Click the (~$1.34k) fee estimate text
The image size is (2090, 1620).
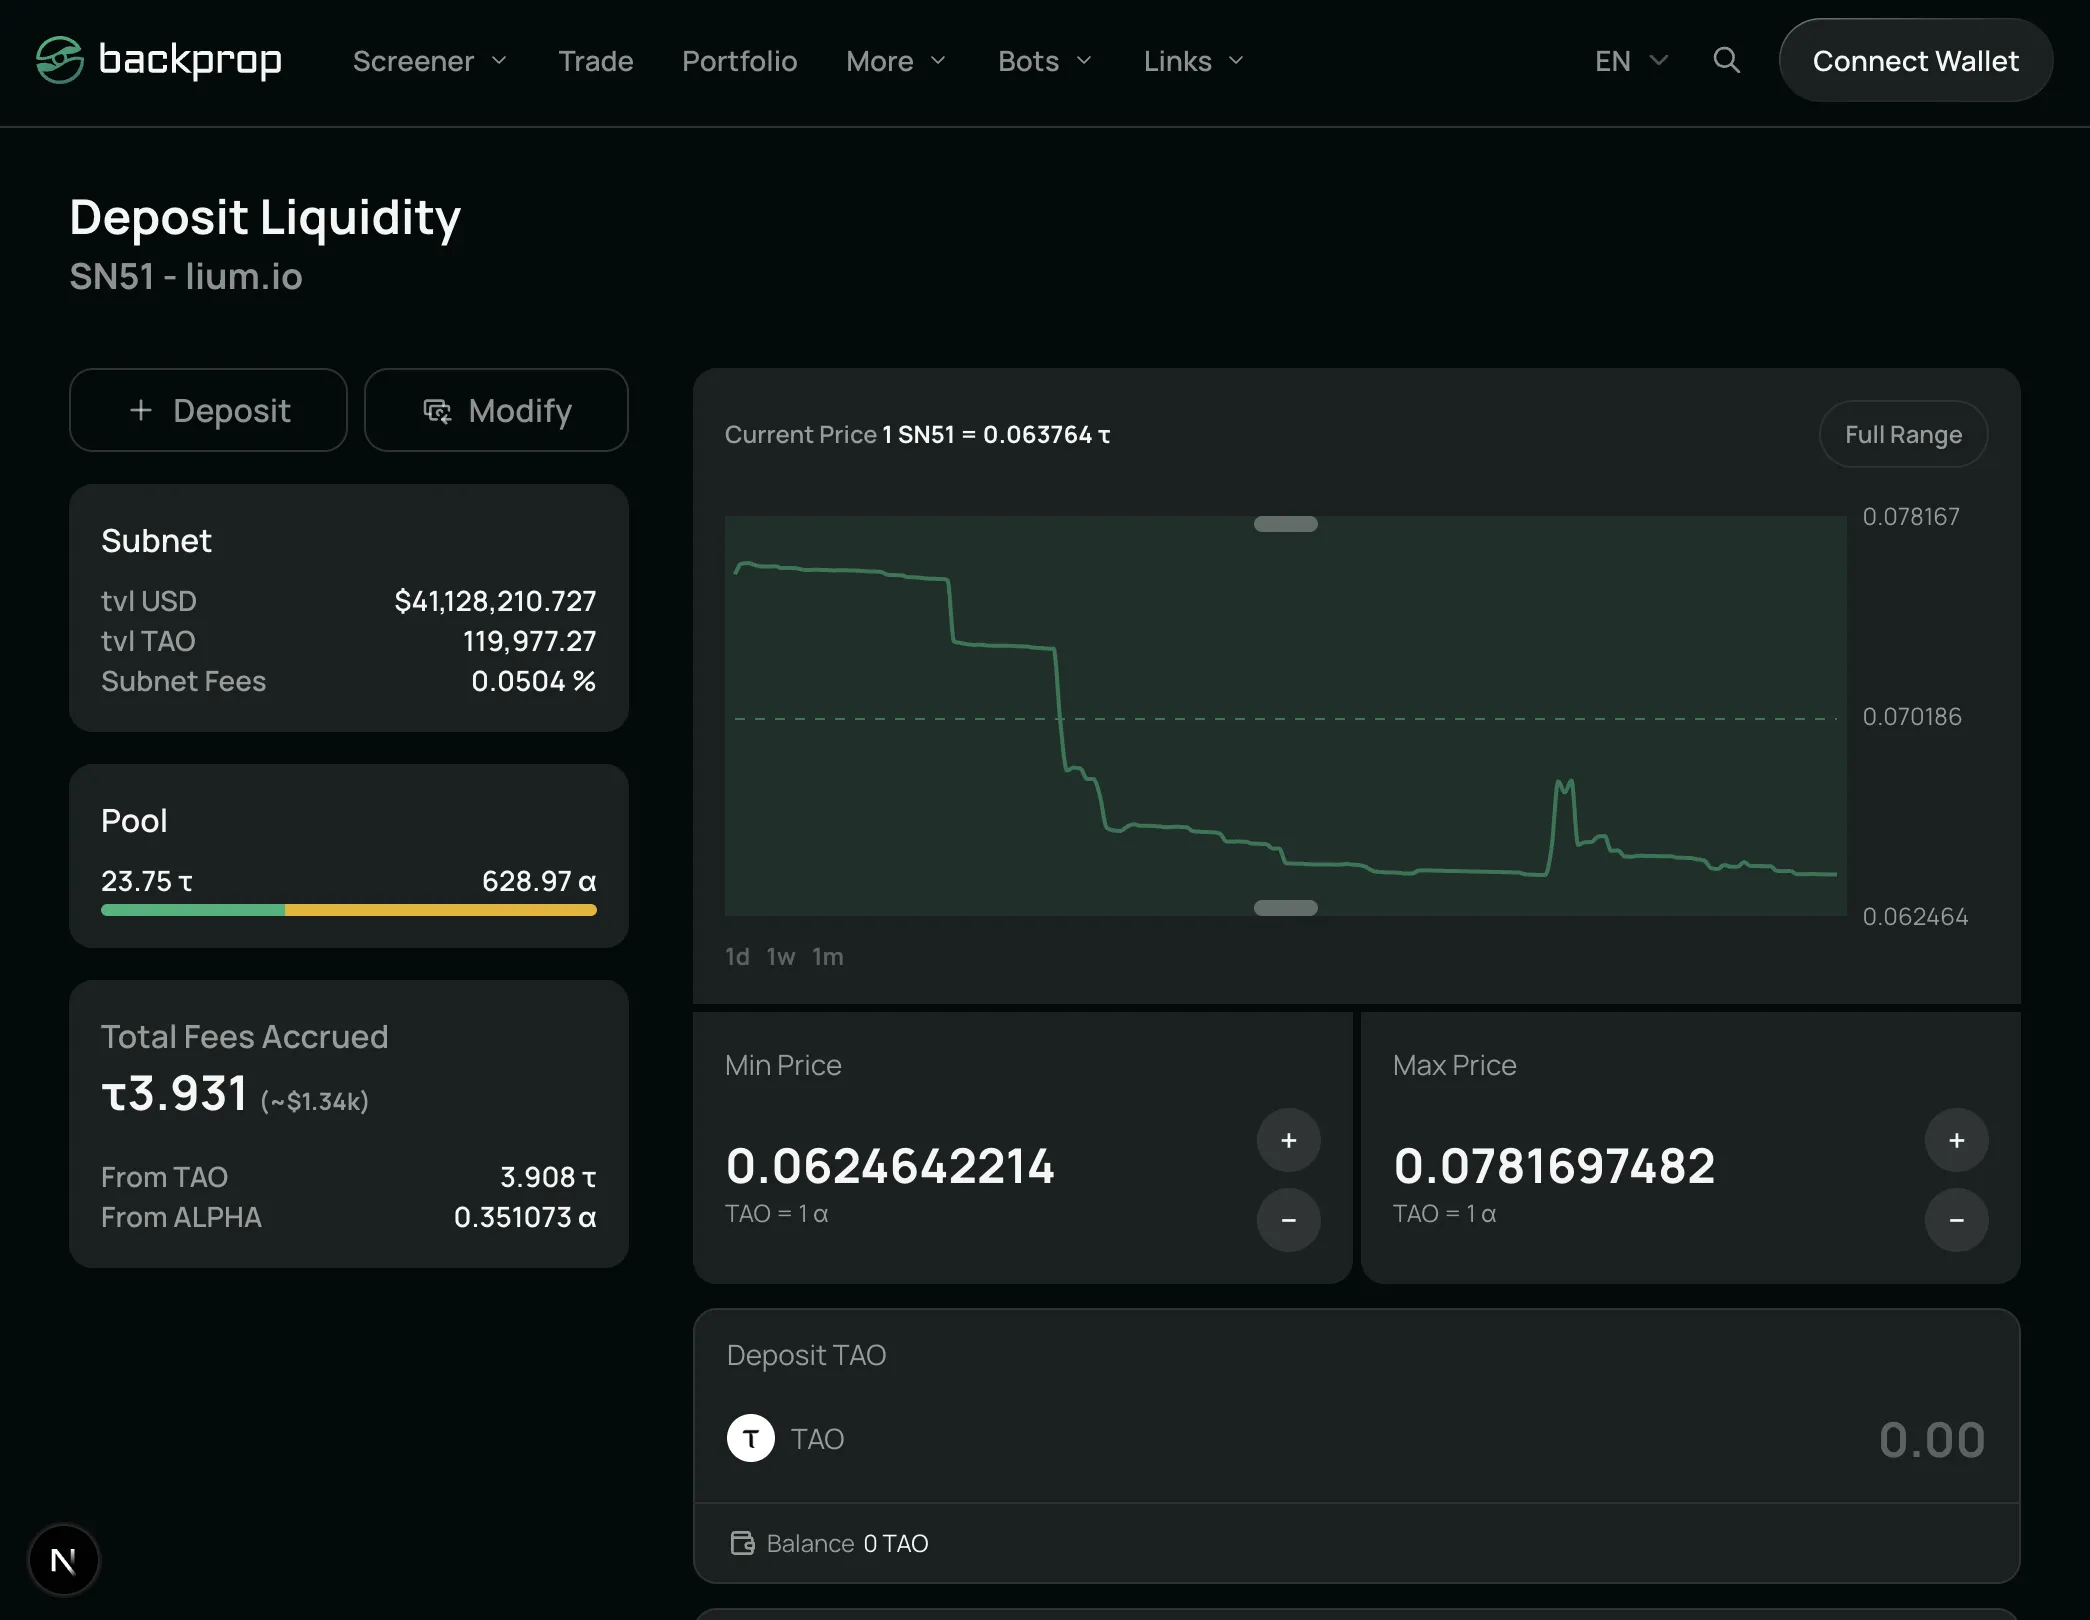315,1101
